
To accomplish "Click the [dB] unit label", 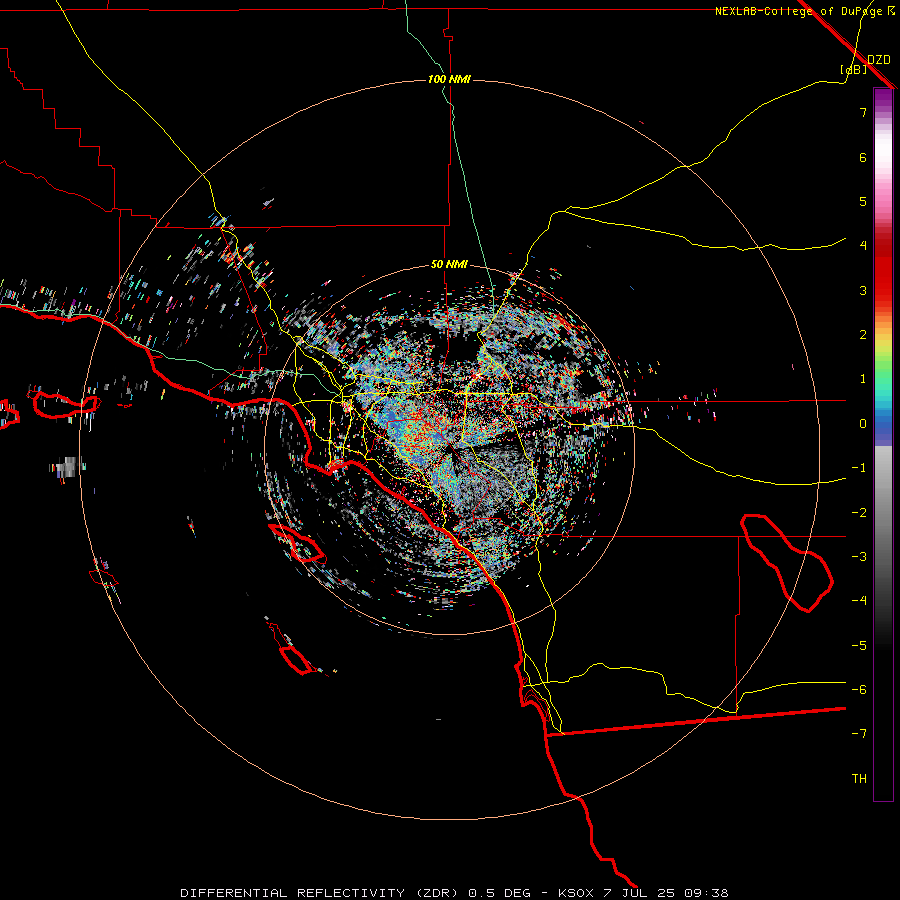I will point(854,69).
